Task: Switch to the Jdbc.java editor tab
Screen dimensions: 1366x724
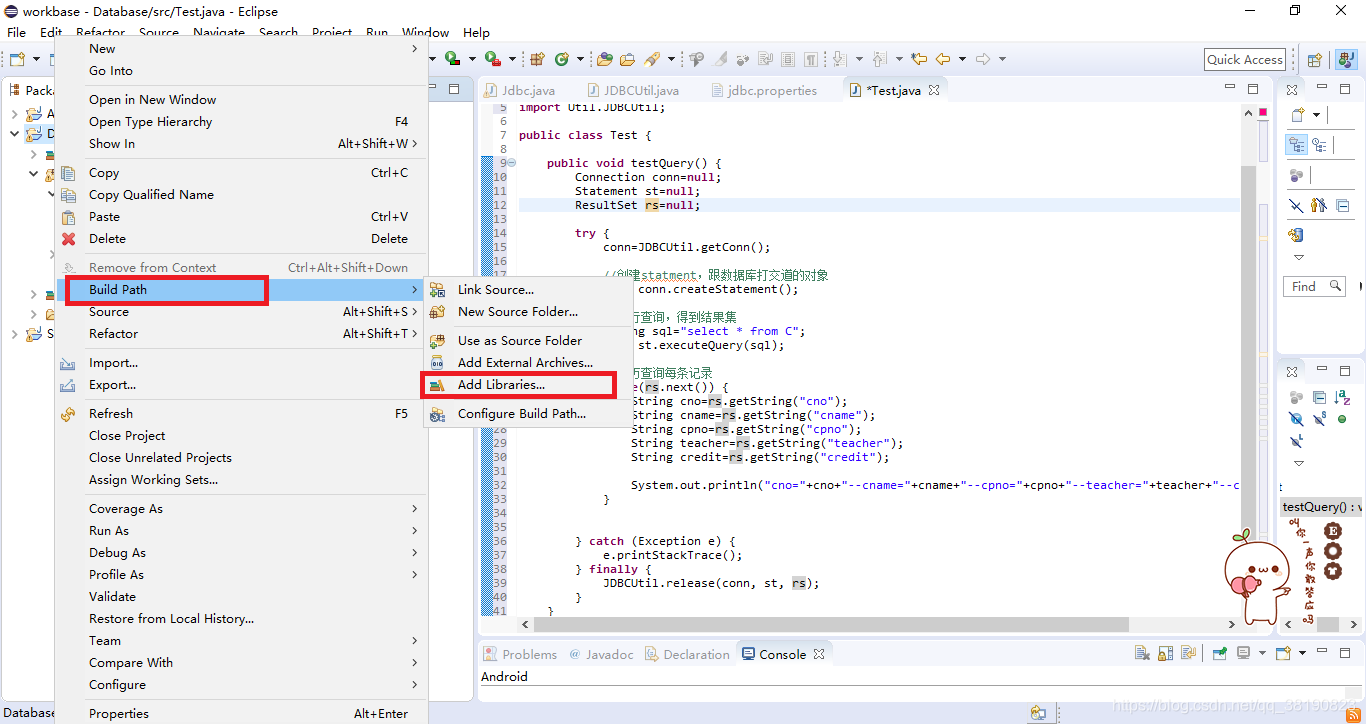Action: click(520, 90)
